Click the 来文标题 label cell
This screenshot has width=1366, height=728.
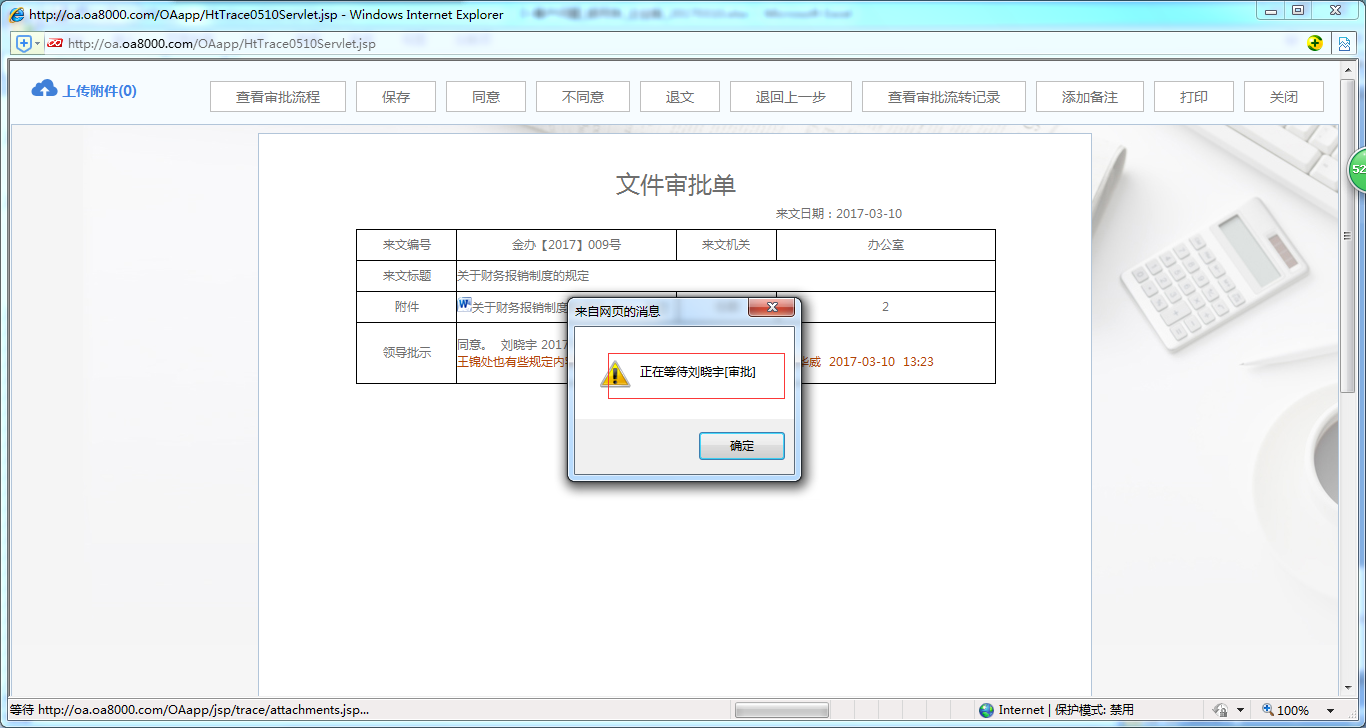406,276
